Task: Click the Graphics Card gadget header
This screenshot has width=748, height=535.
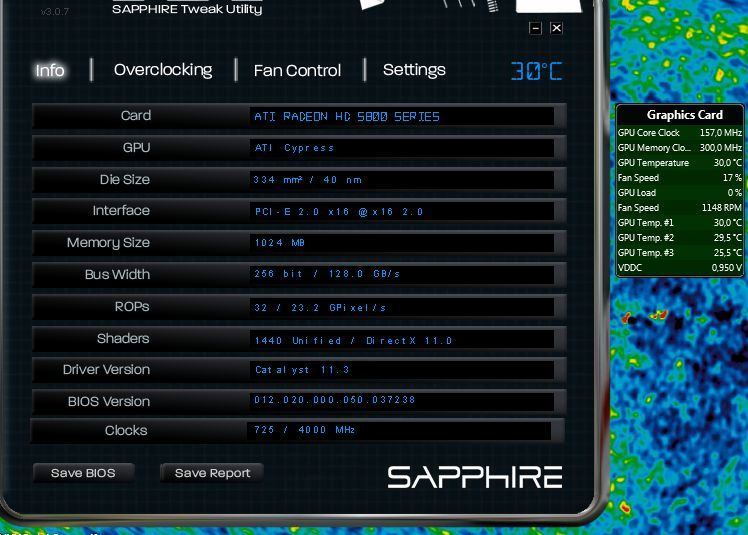Action: [x=685, y=115]
